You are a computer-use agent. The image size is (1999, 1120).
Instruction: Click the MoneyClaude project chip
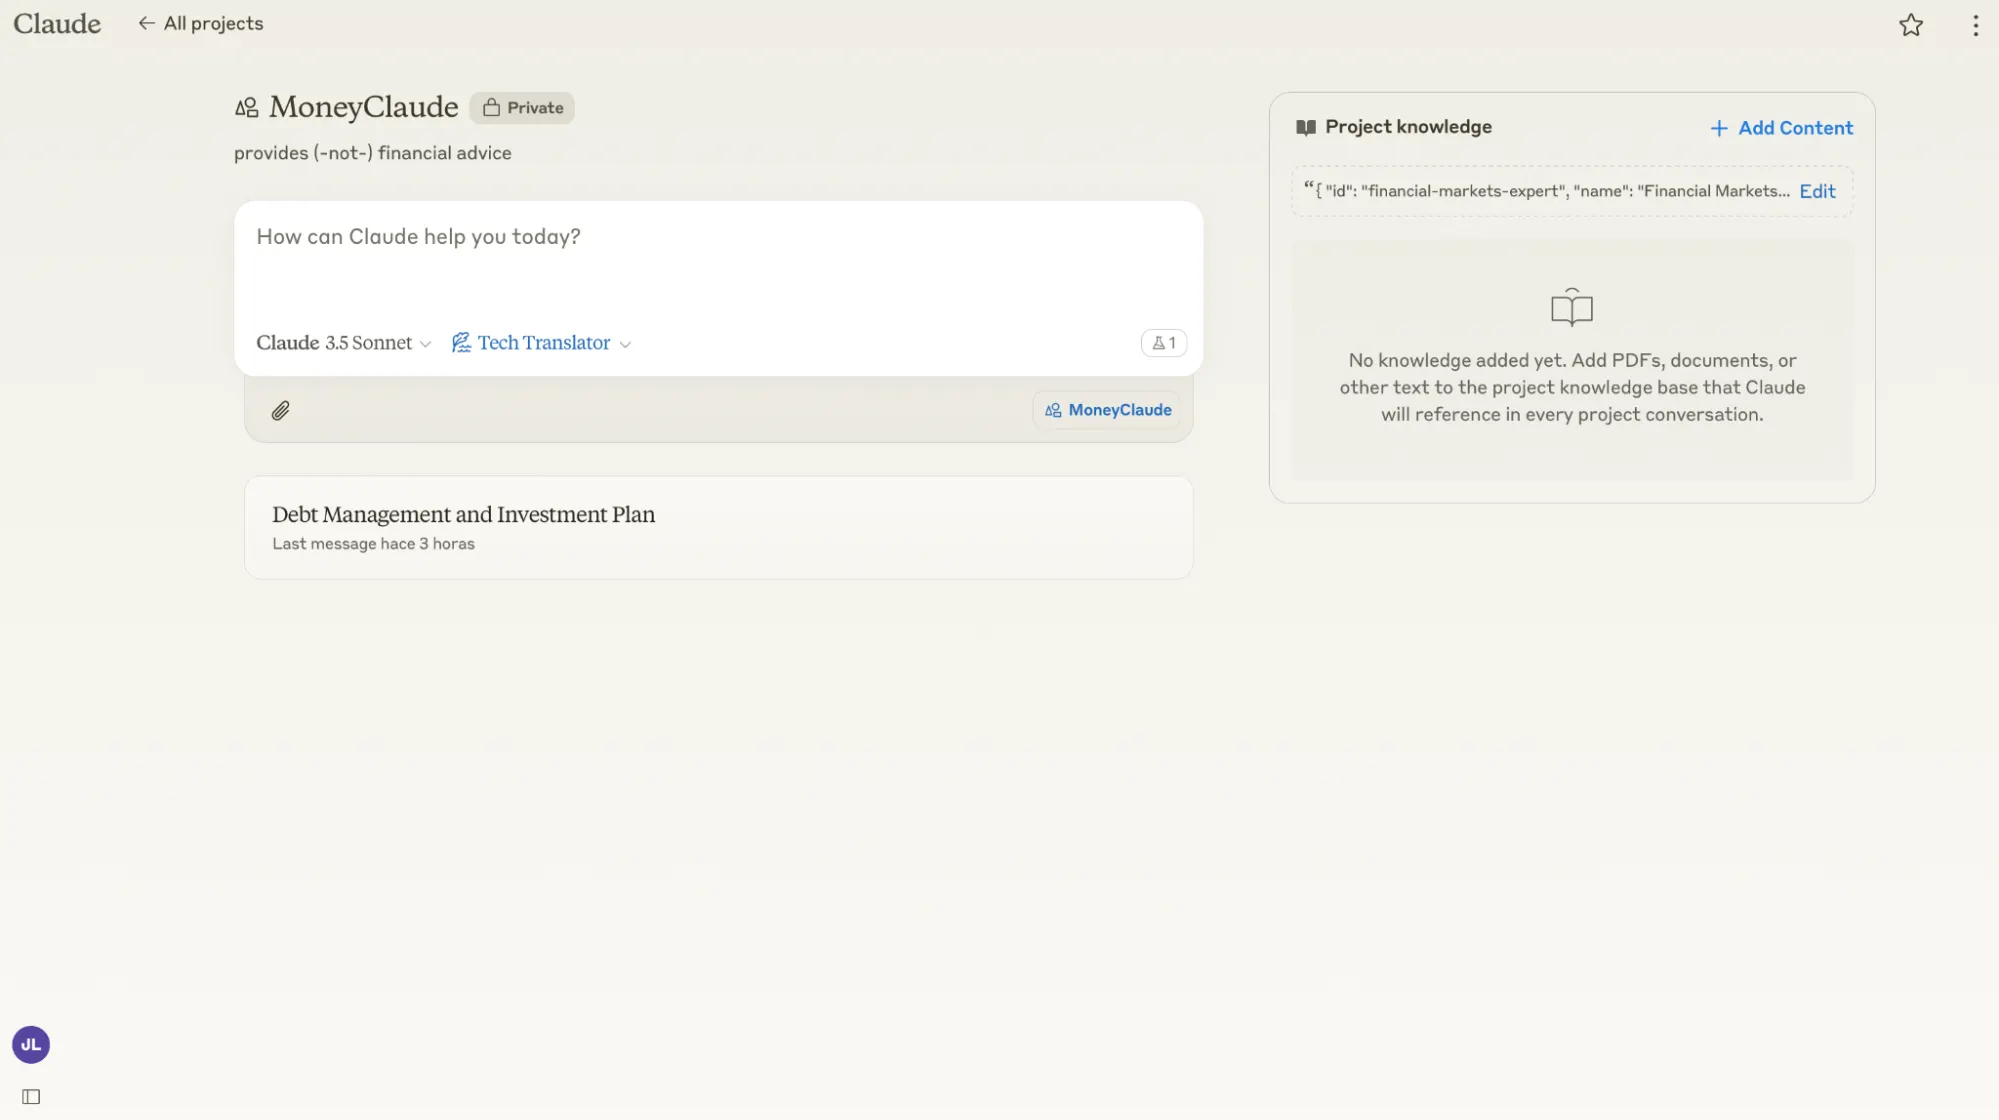click(1107, 410)
